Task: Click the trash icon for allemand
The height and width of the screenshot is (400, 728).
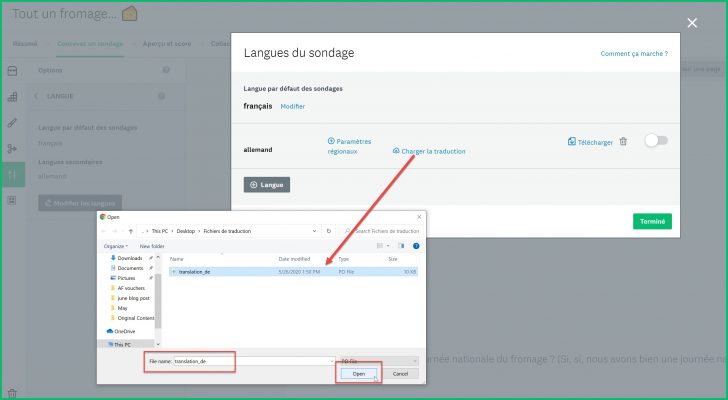Action: [x=623, y=142]
